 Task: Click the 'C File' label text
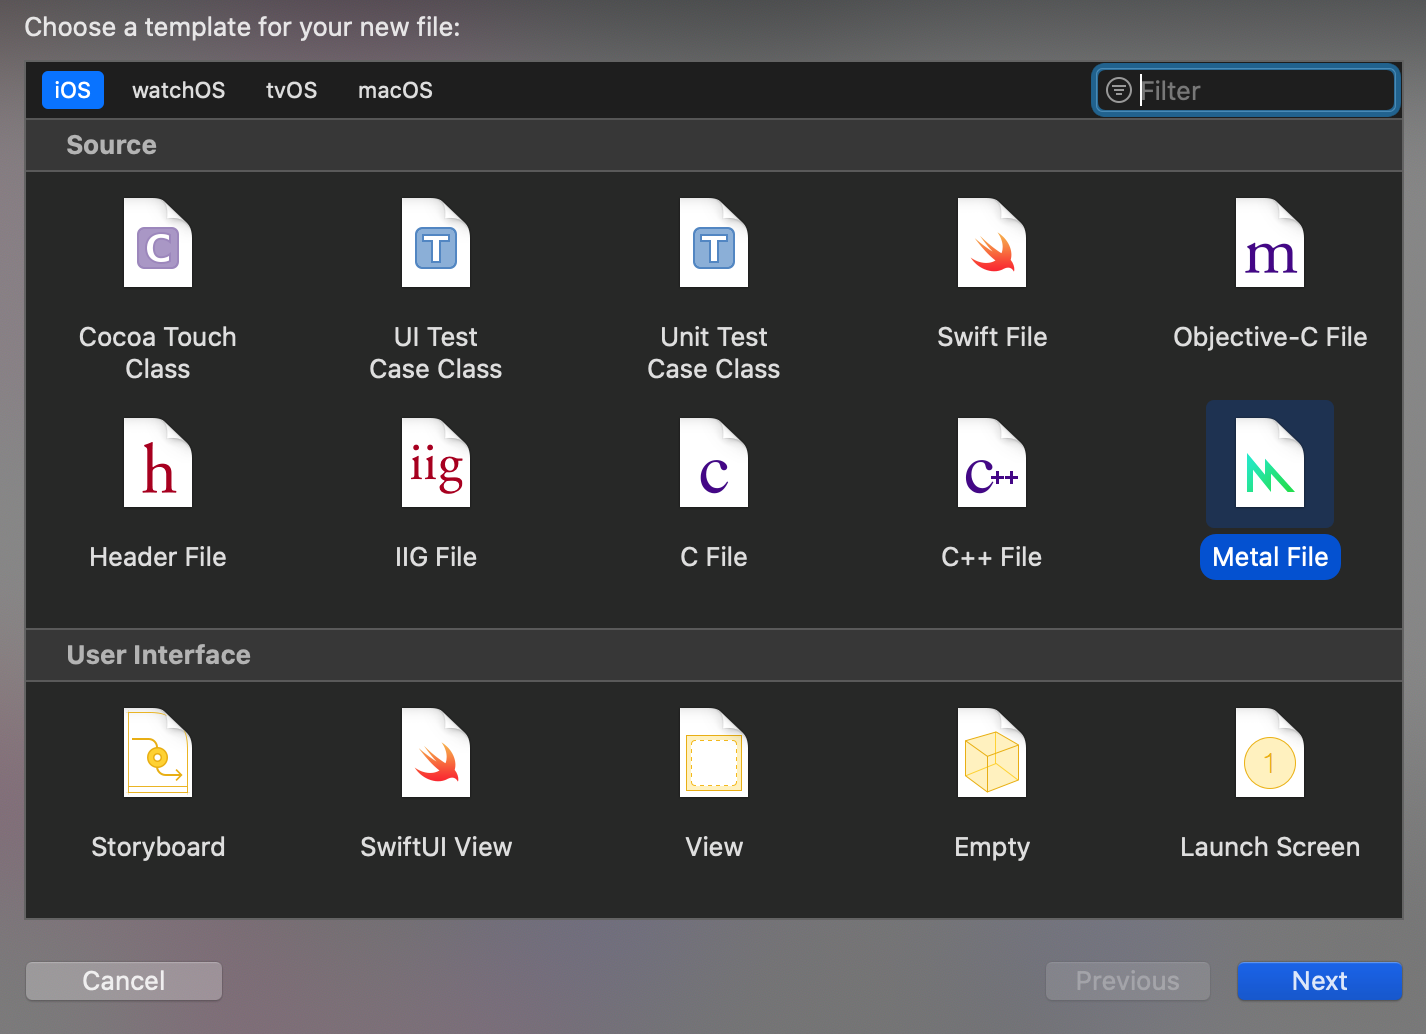(x=714, y=557)
